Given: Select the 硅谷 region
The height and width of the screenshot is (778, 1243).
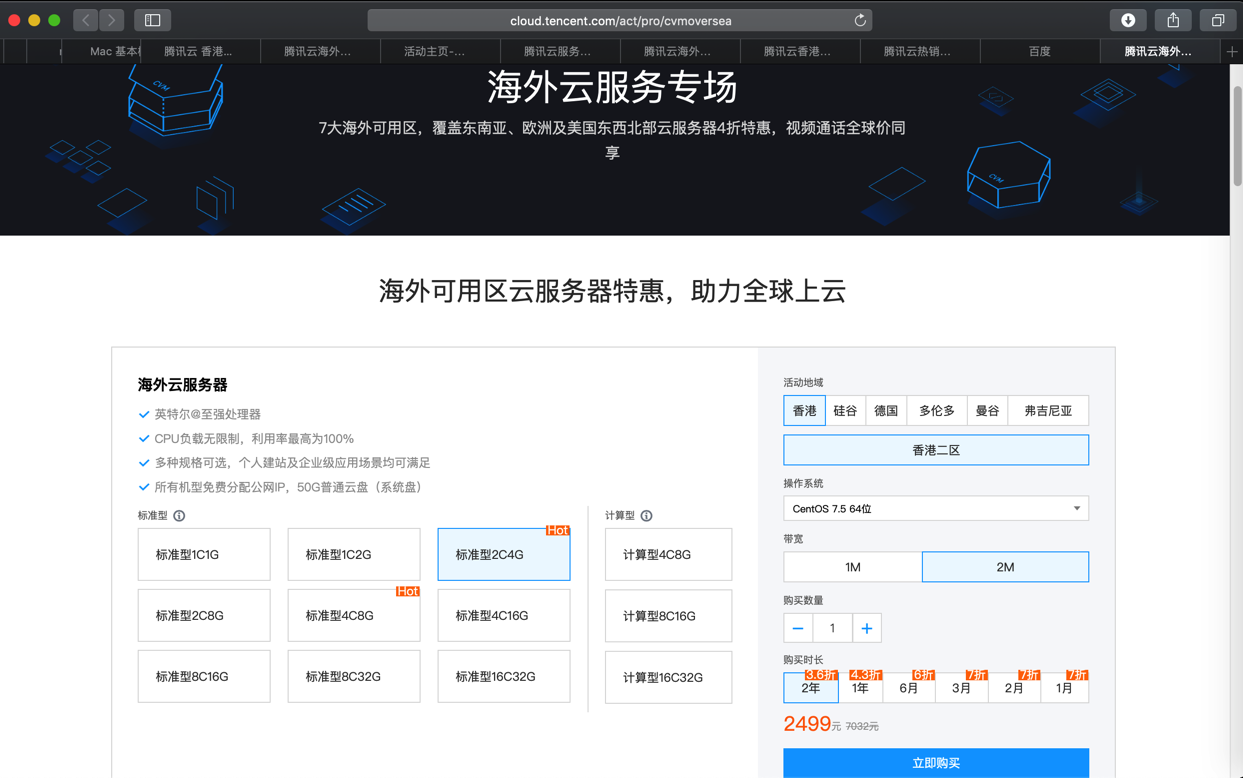Looking at the screenshot, I should tap(846, 411).
